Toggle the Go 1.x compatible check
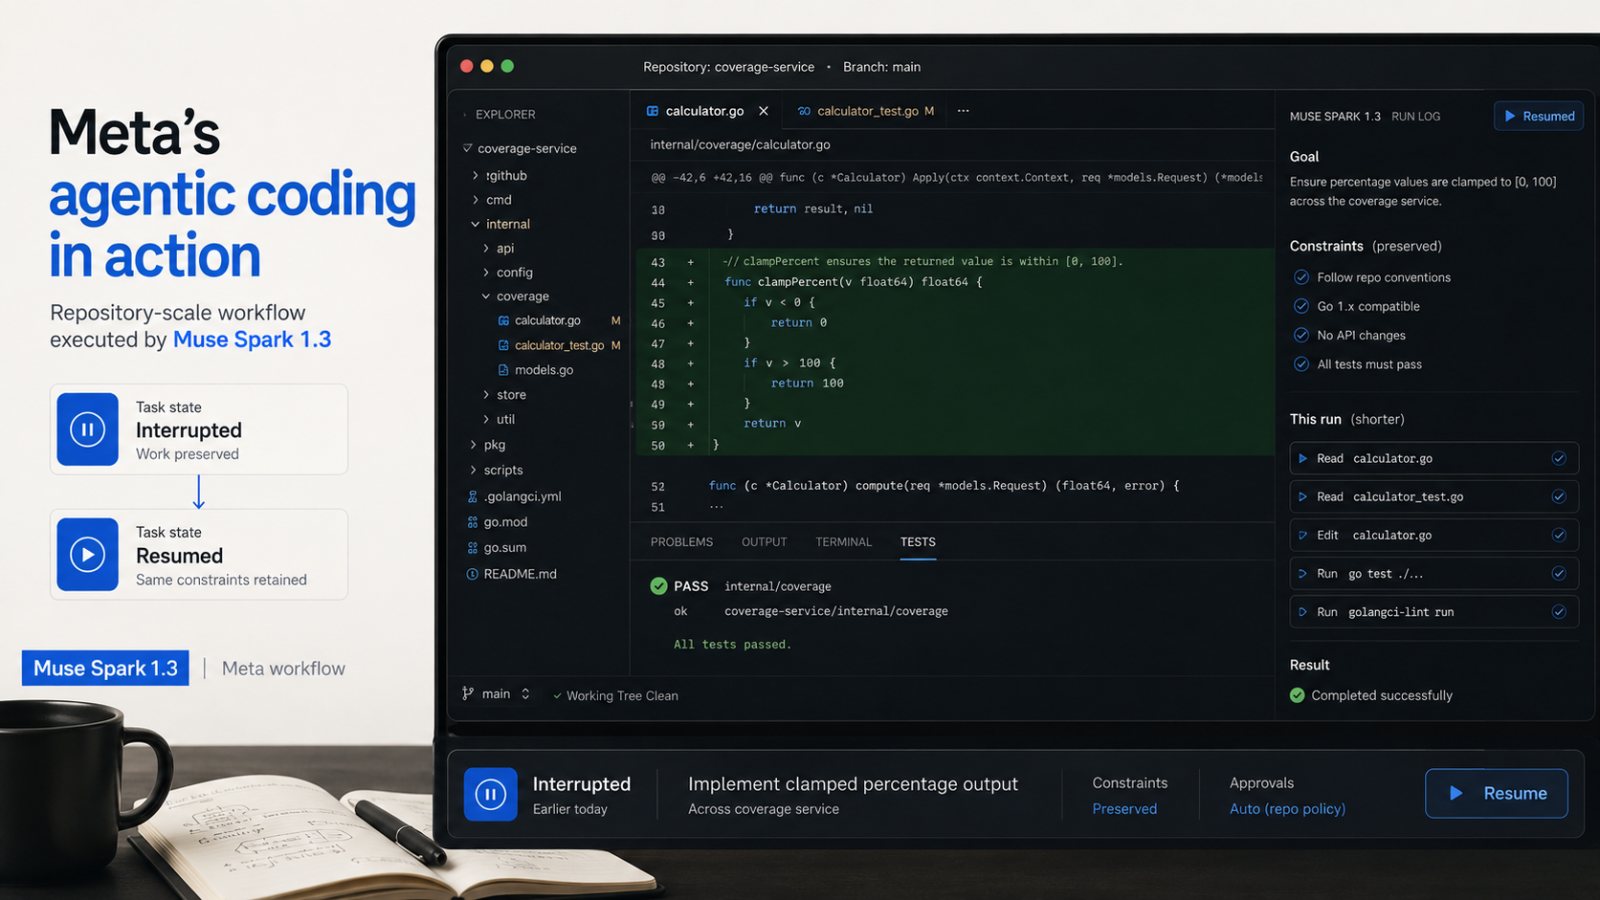1600x900 pixels. click(x=1301, y=306)
